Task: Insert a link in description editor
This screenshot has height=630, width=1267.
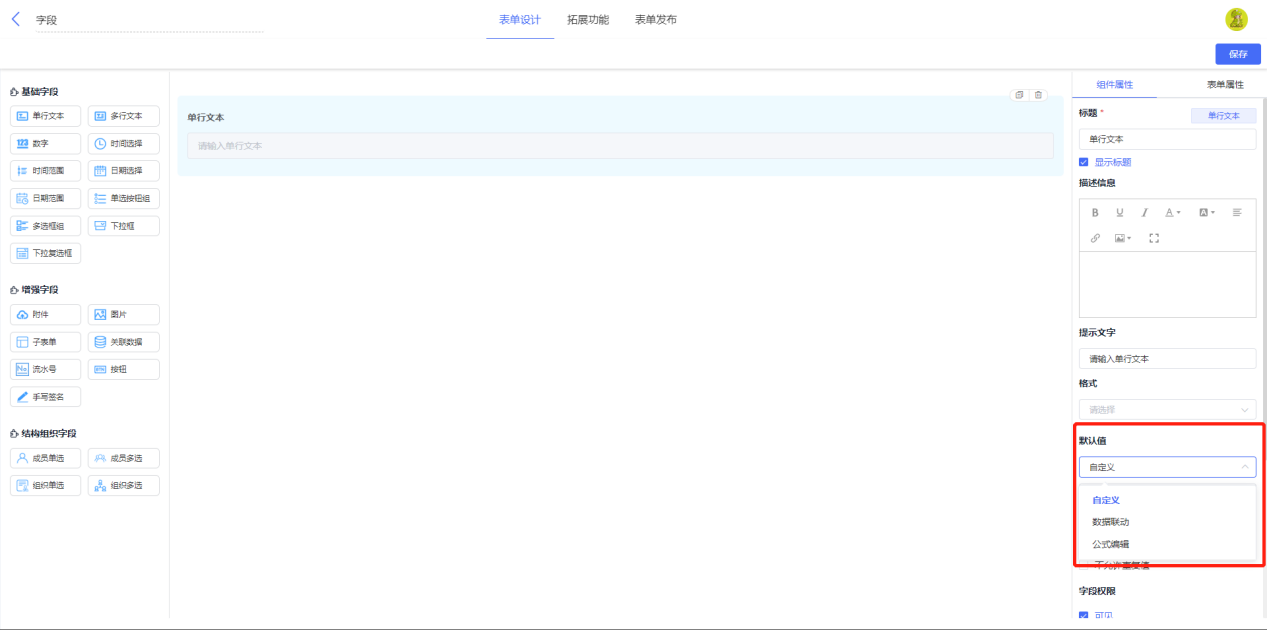Action: (x=1095, y=238)
